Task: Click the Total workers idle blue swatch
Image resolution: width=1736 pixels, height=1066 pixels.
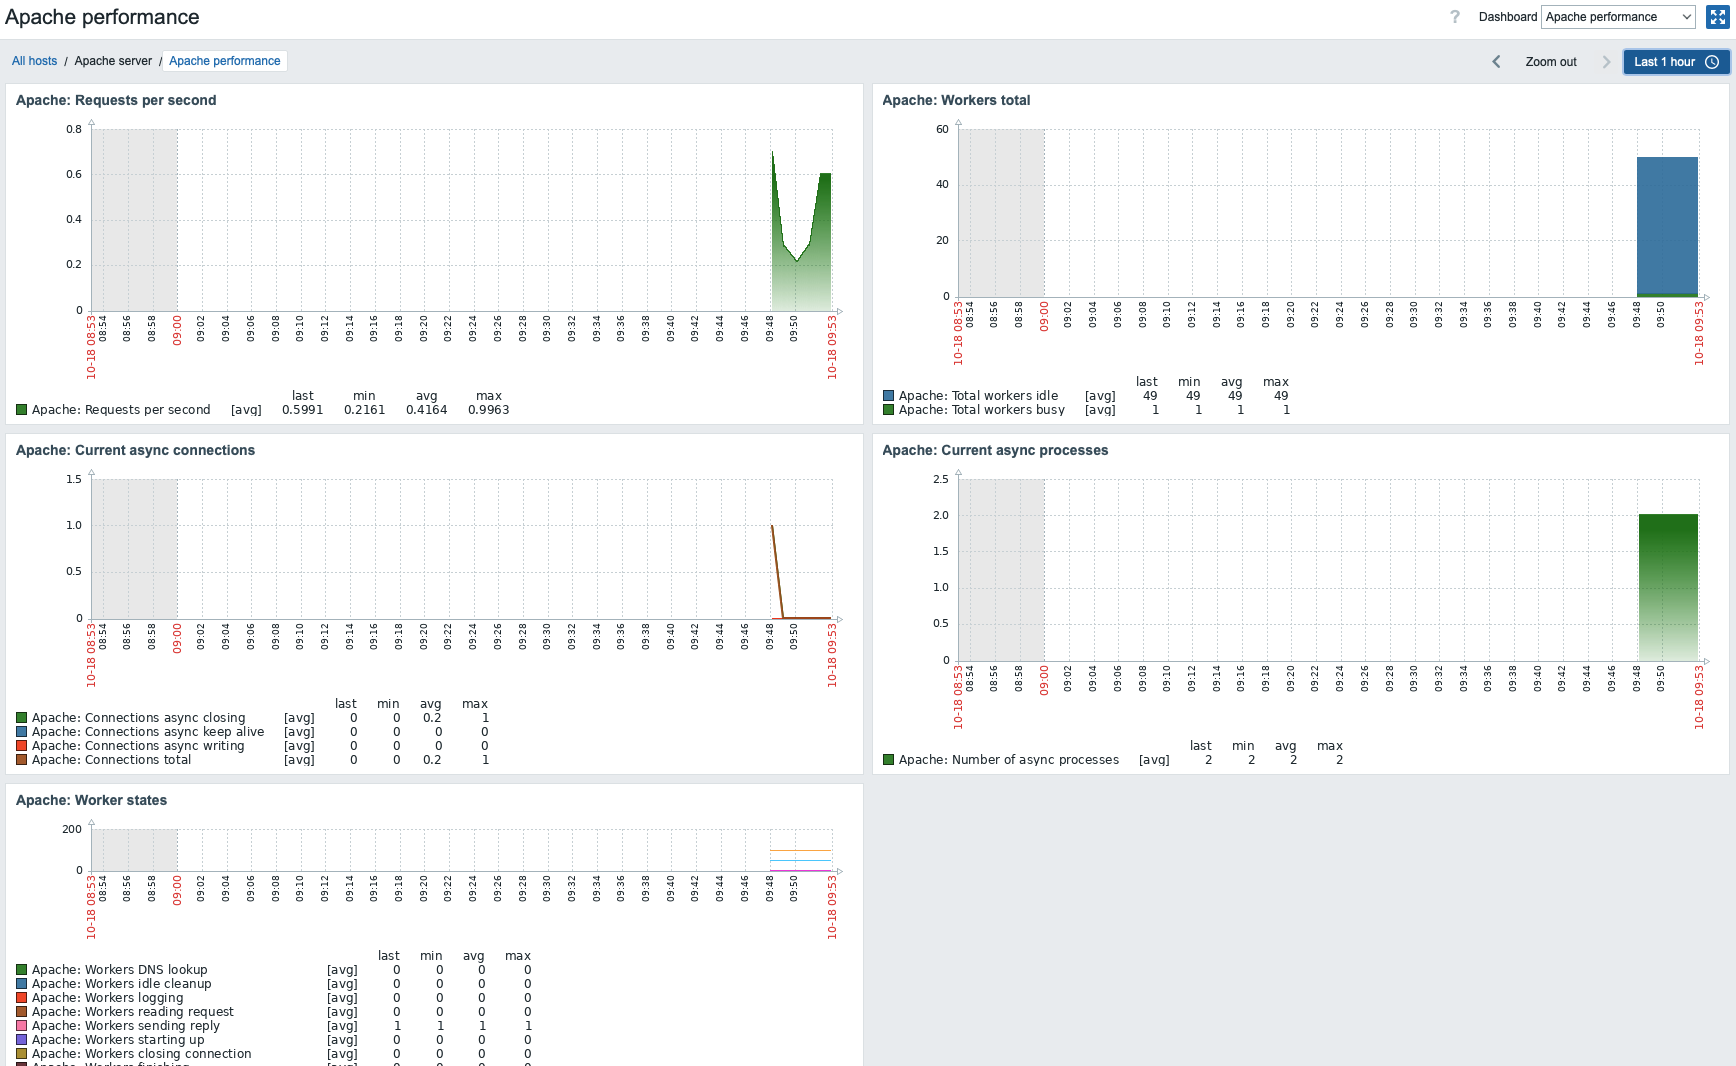Action: 888,396
